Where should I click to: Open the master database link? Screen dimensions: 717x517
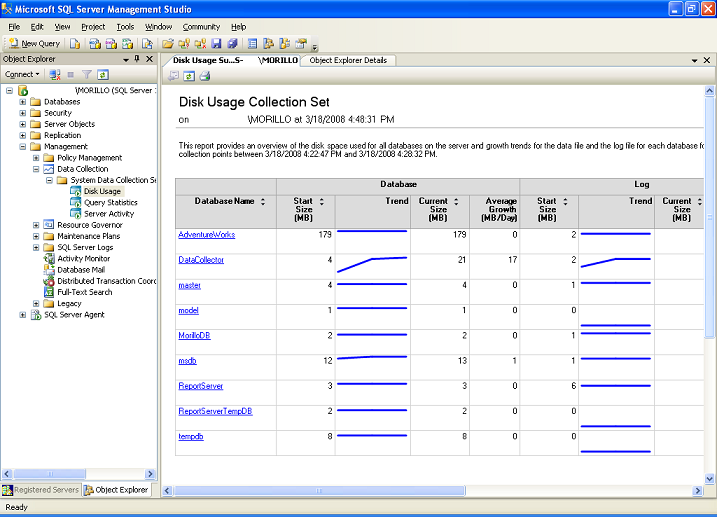tap(189, 285)
